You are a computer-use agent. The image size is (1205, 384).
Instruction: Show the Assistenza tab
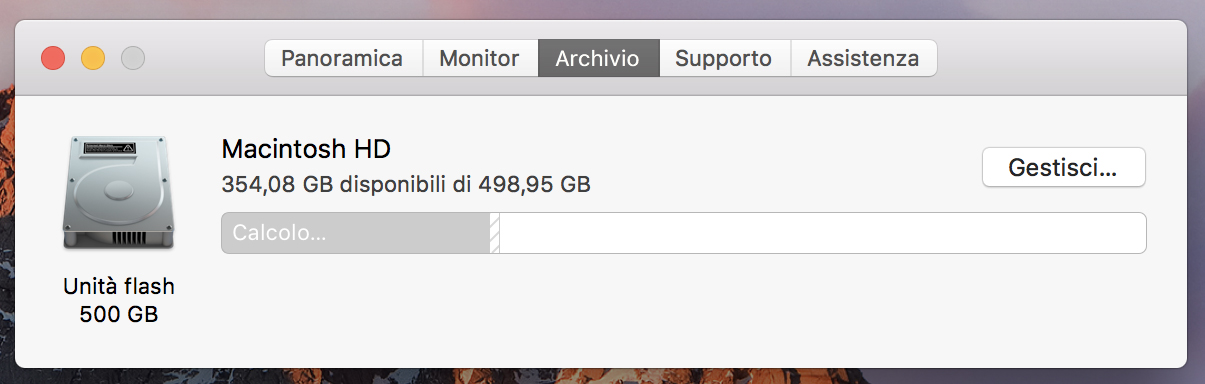(x=863, y=58)
